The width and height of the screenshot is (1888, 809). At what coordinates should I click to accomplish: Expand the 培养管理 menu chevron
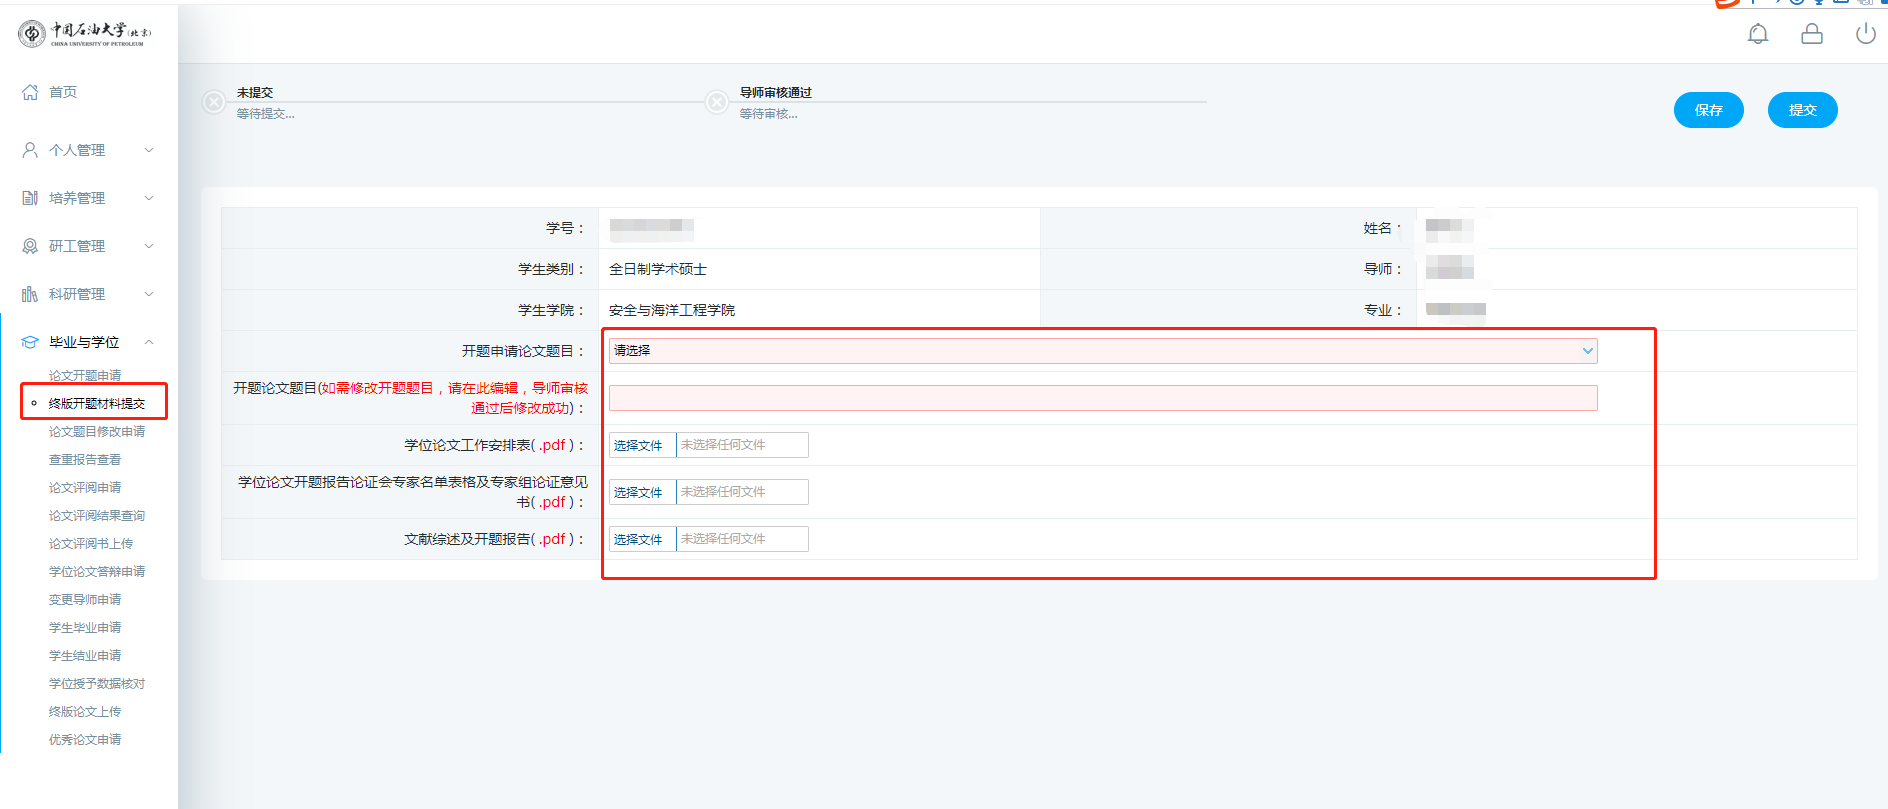[149, 198]
